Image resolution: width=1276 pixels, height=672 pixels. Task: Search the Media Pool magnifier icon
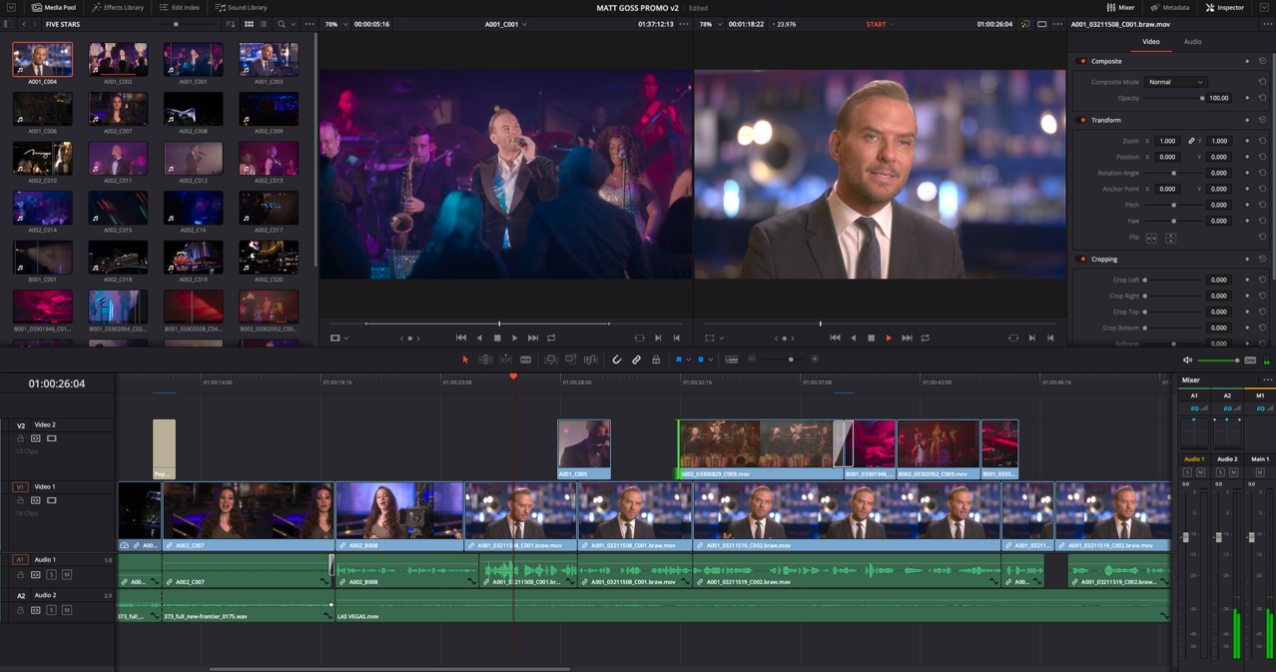[281, 24]
